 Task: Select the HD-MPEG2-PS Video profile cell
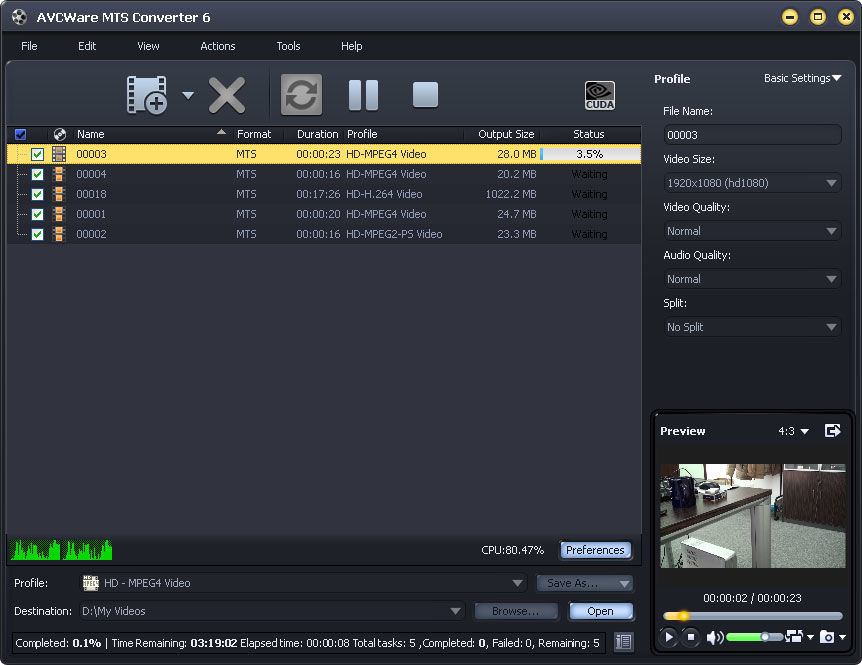click(x=394, y=234)
